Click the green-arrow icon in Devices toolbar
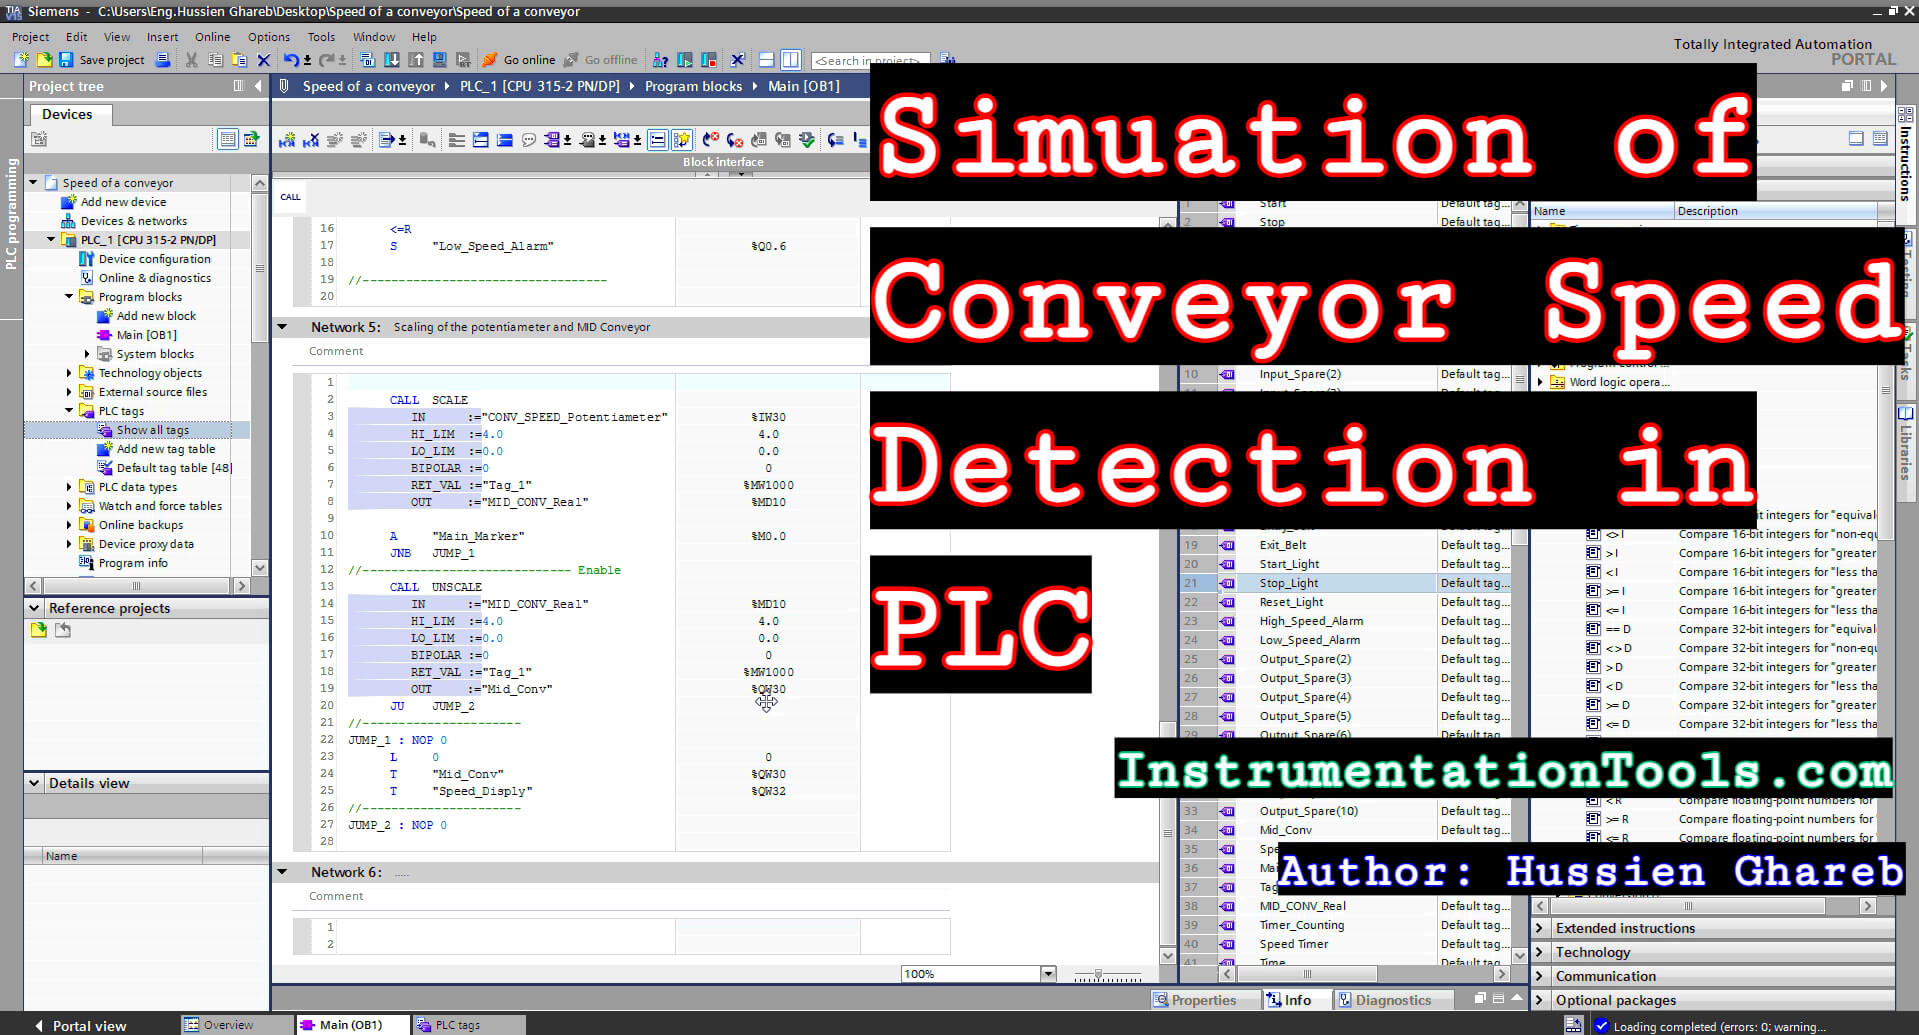Screen dimensions: 1919x1035 [x=252, y=139]
